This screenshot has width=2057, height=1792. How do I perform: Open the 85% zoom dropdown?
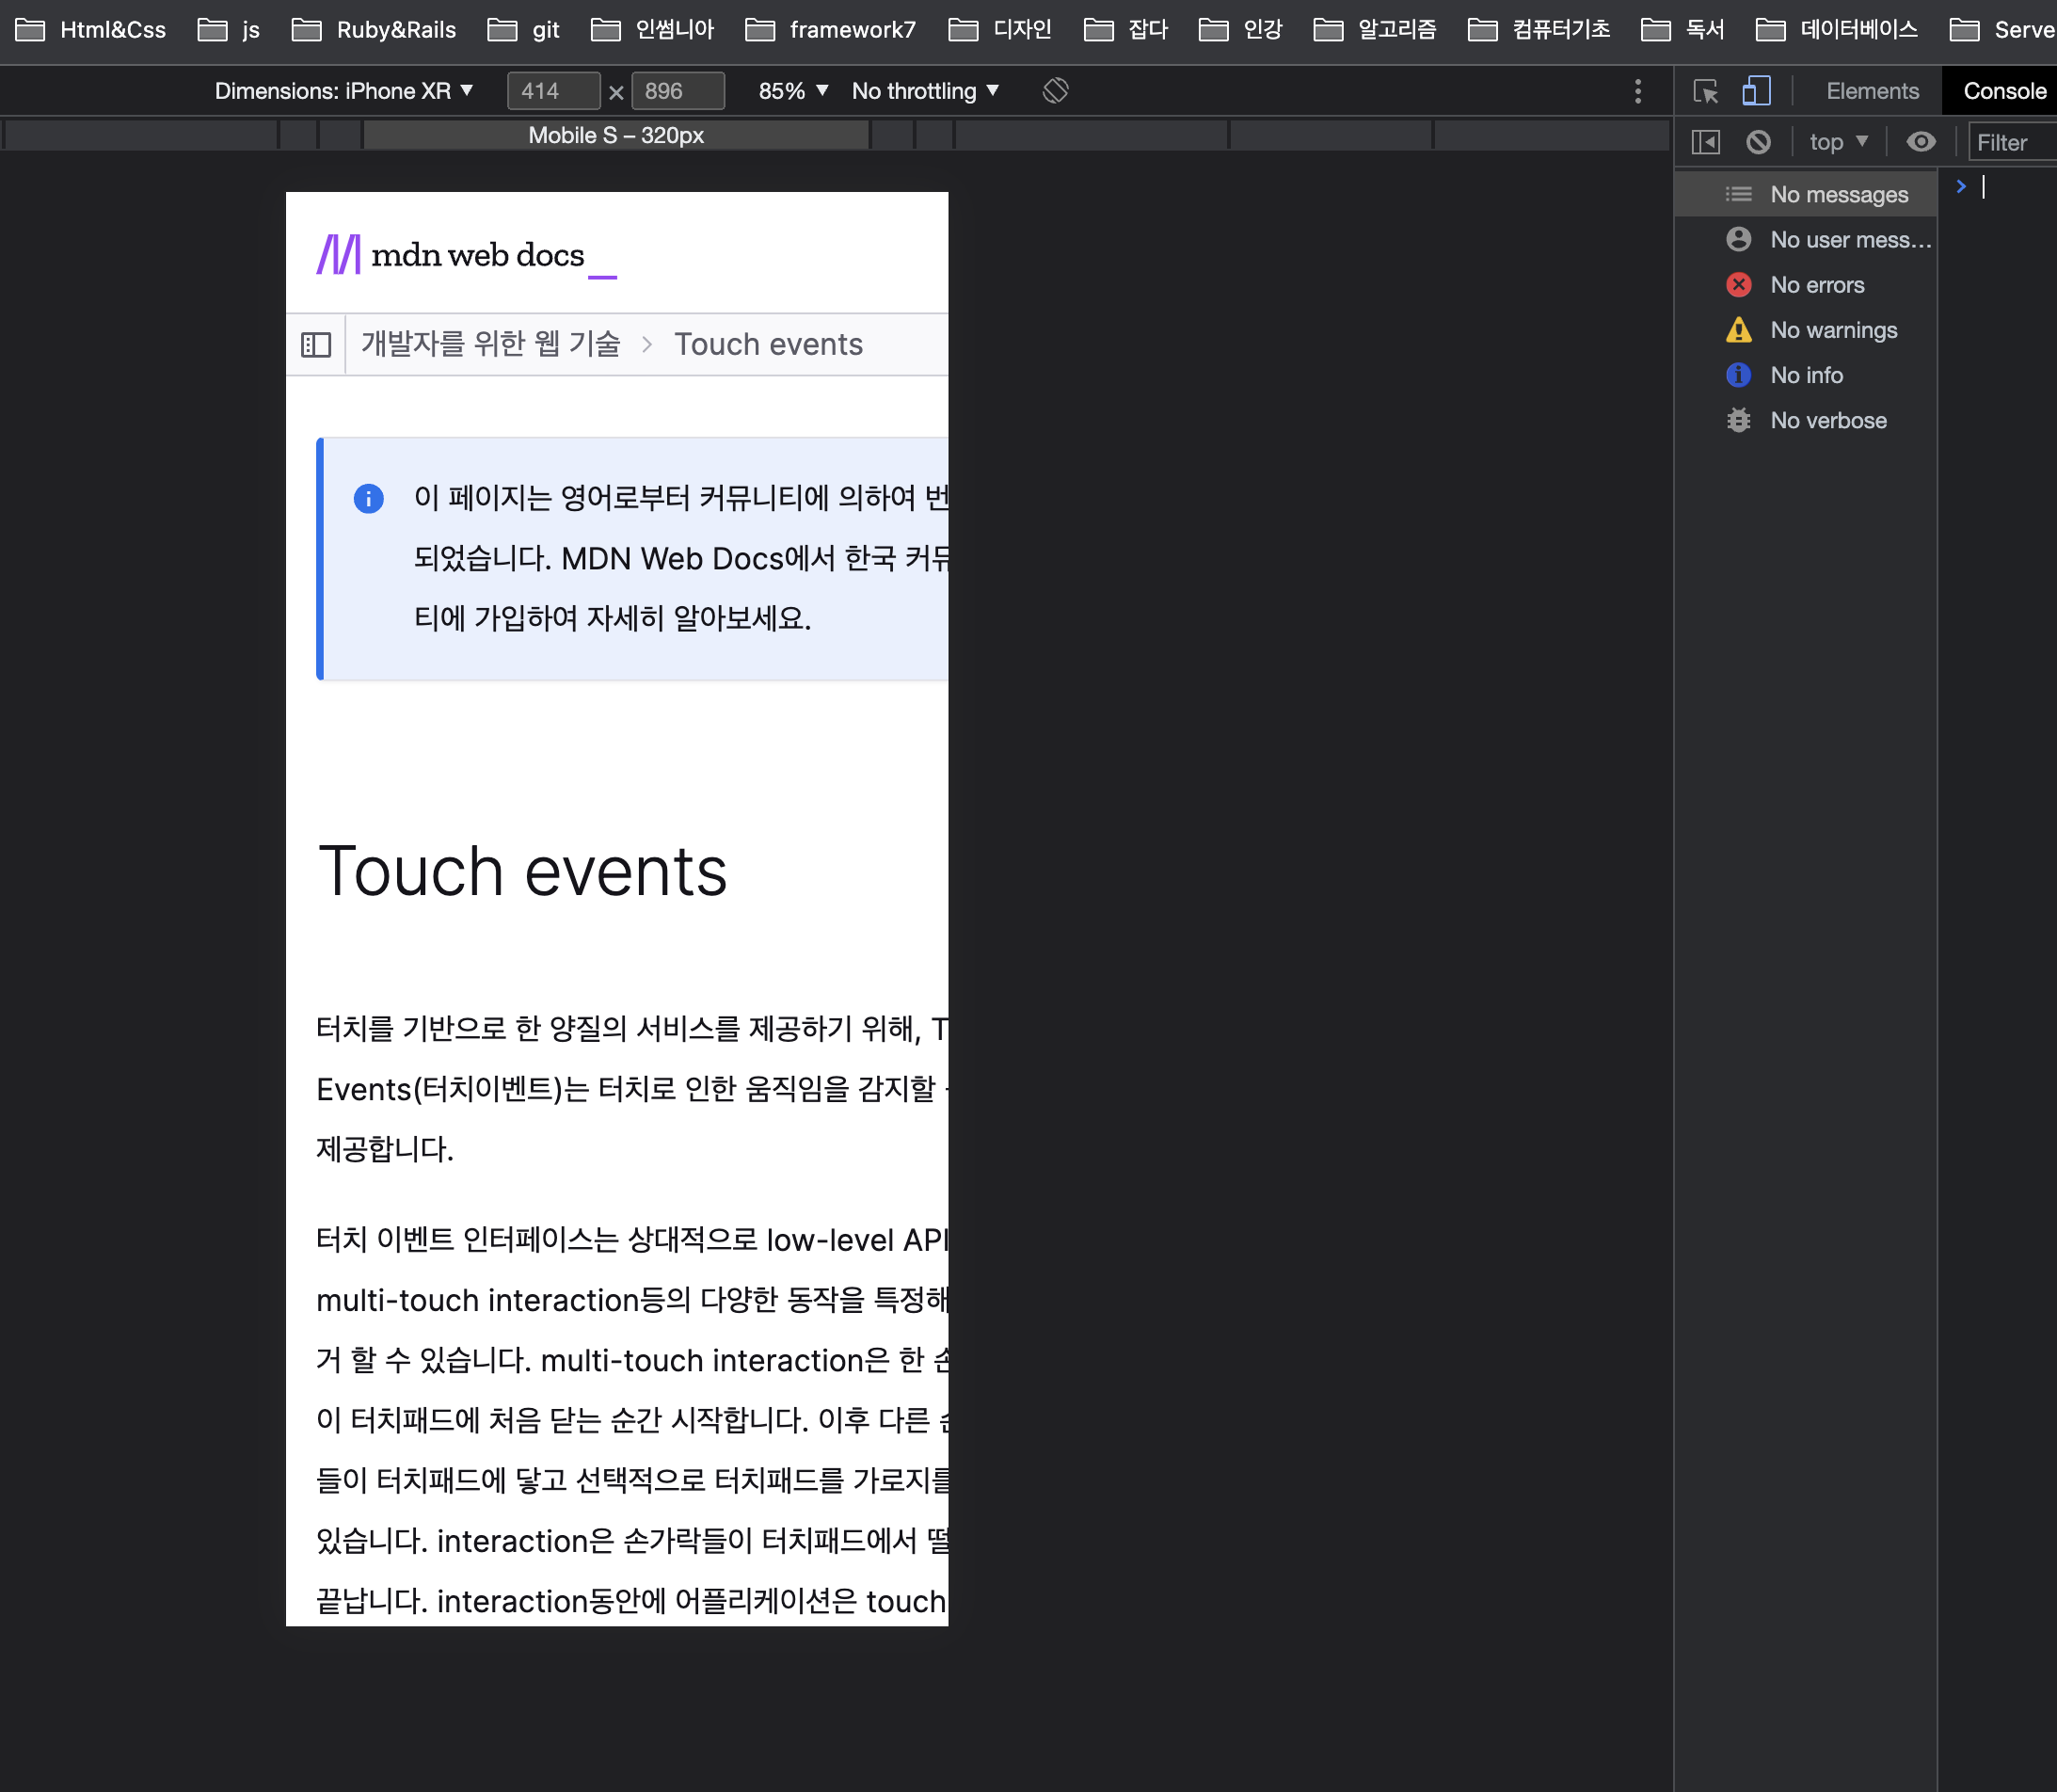point(793,91)
